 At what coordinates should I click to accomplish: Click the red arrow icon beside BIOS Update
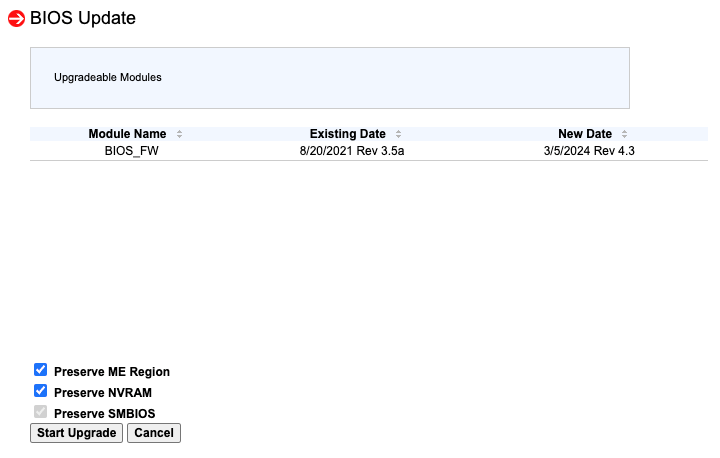click(16, 18)
